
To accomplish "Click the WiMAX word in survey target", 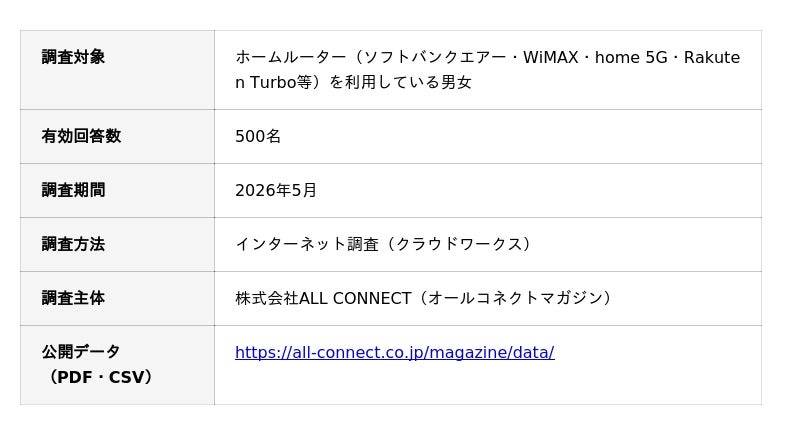I will (x=551, y=57).
